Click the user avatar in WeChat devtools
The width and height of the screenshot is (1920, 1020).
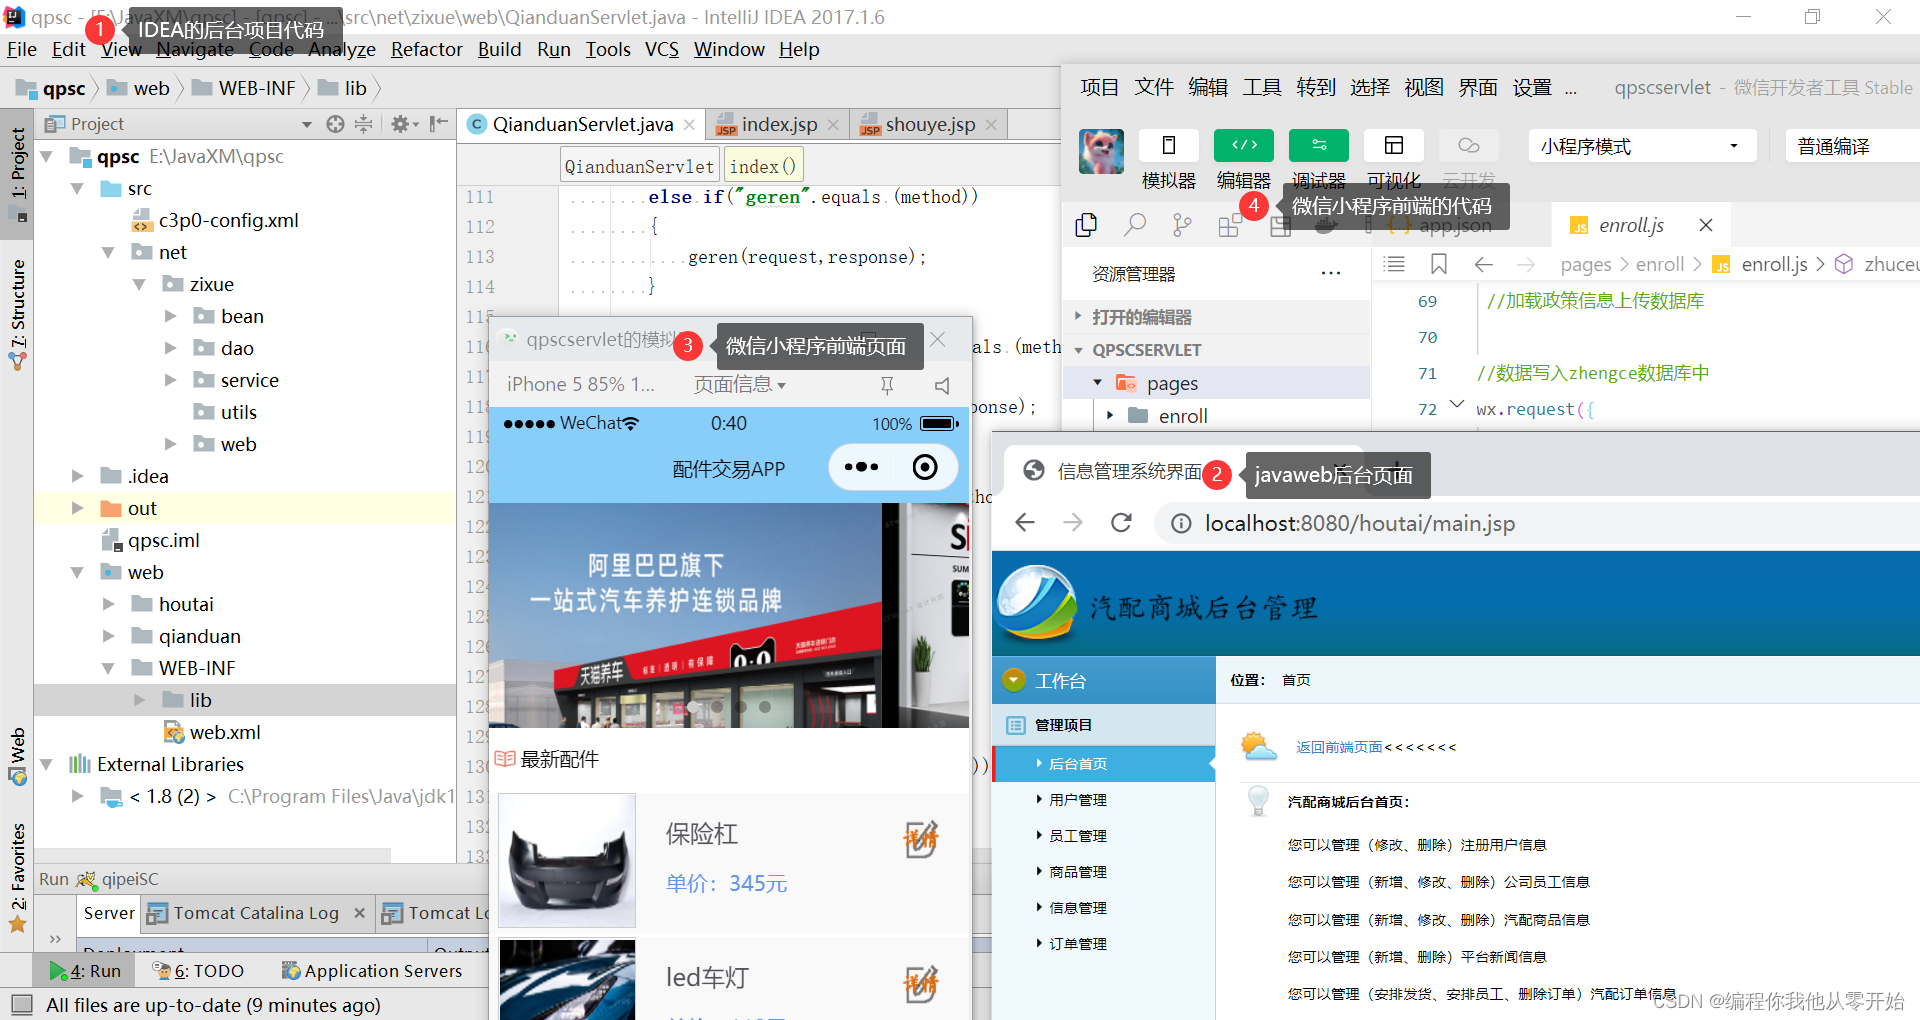pos(1102,151)
